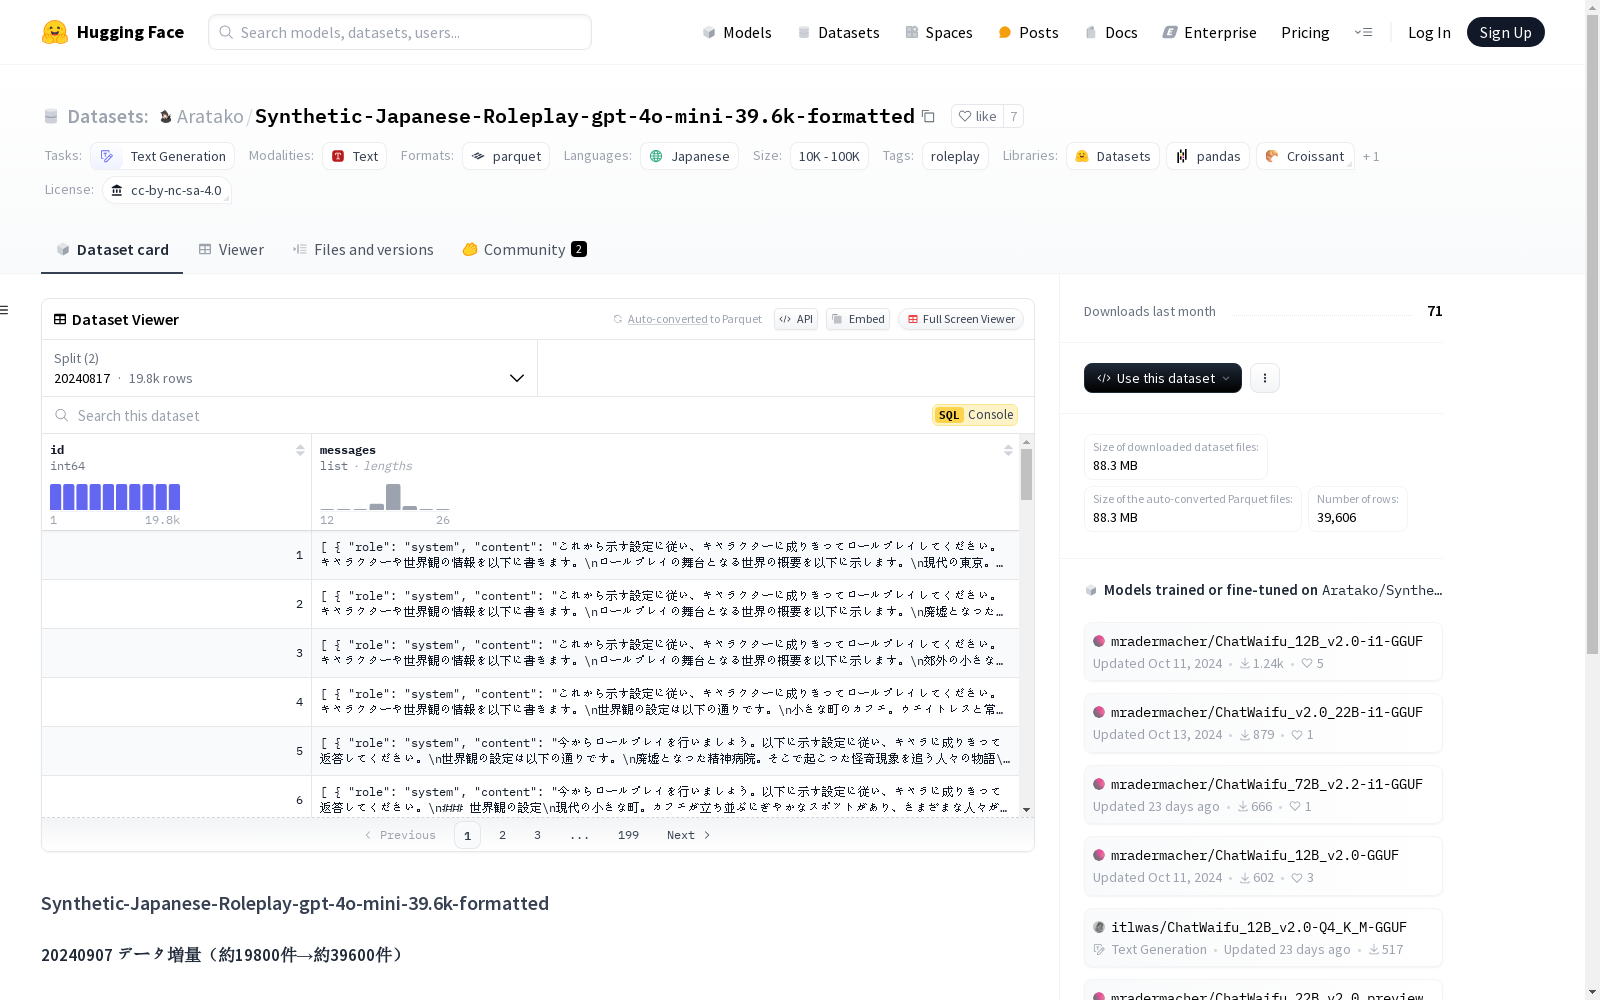Screen dimensions: 1600x1000
Task: Go to Spaces in top navigation
Action: [938, 32]
